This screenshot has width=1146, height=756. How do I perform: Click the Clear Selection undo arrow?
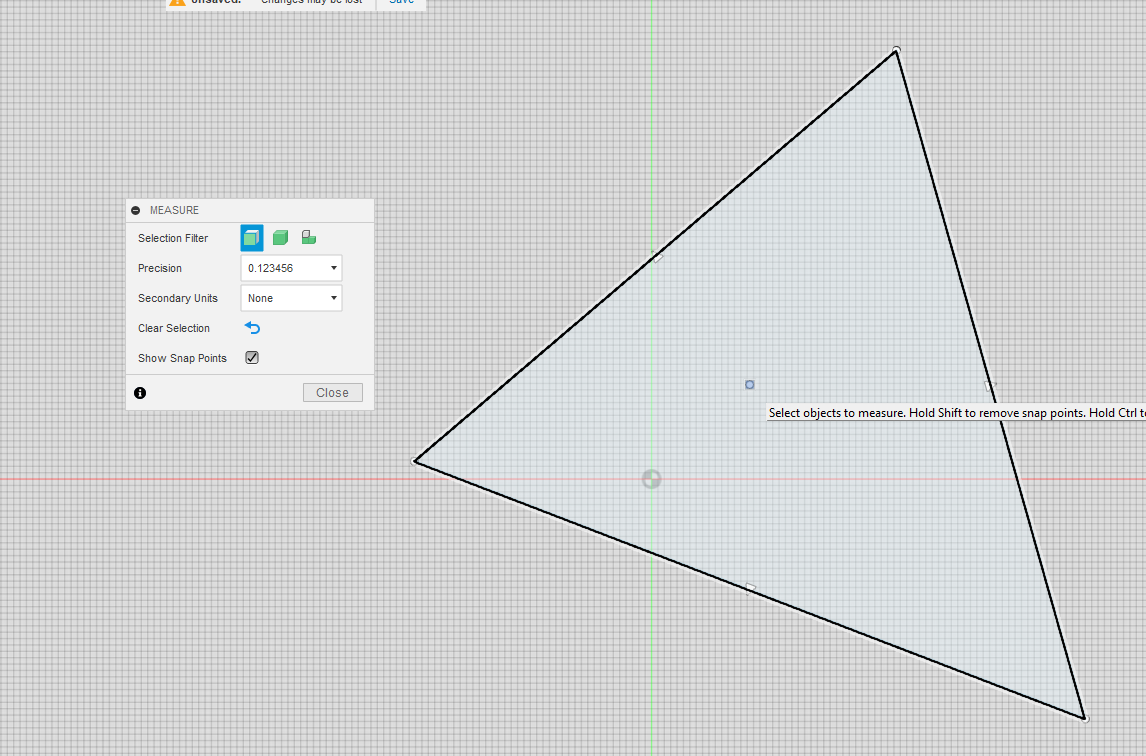pos(252,328)
